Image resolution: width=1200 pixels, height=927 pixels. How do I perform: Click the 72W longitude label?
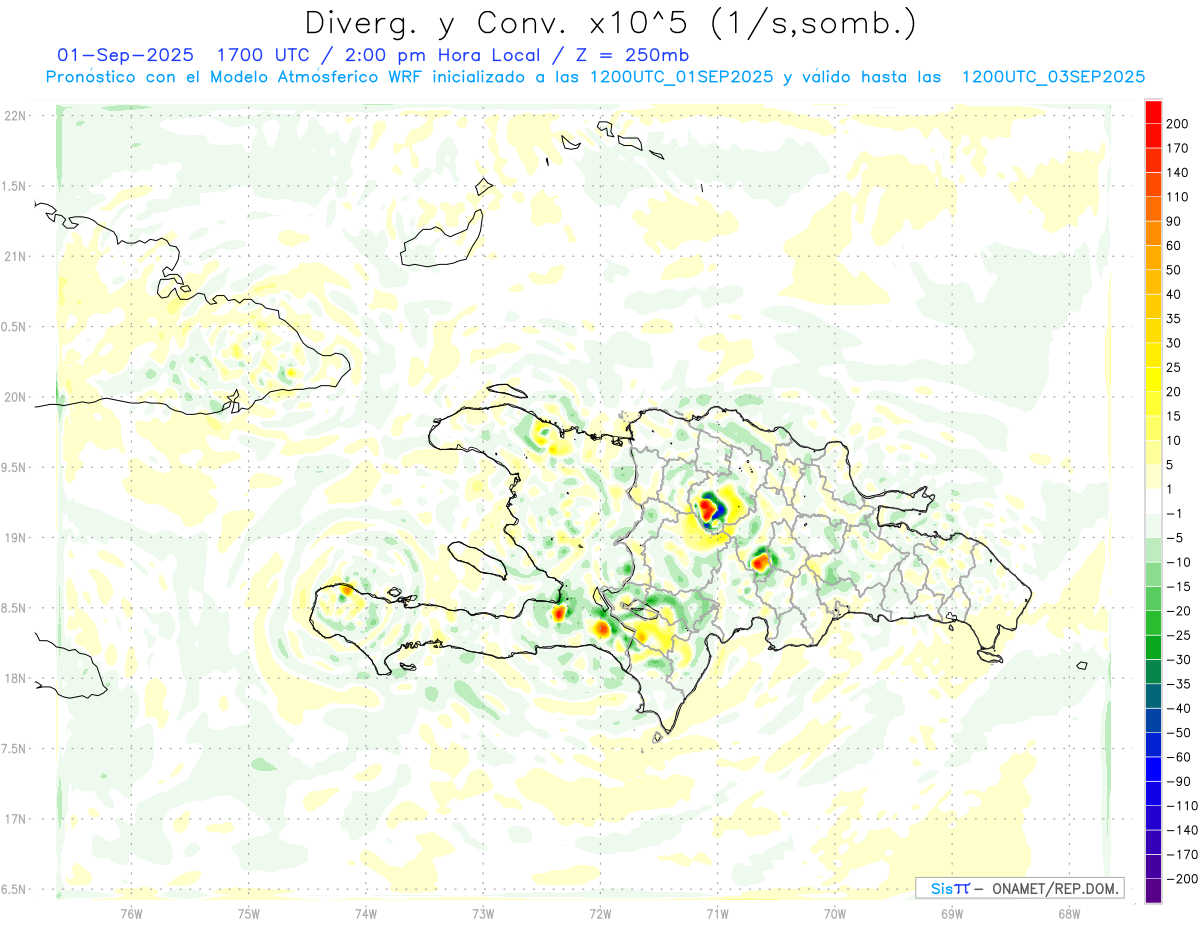coord(600,914)
